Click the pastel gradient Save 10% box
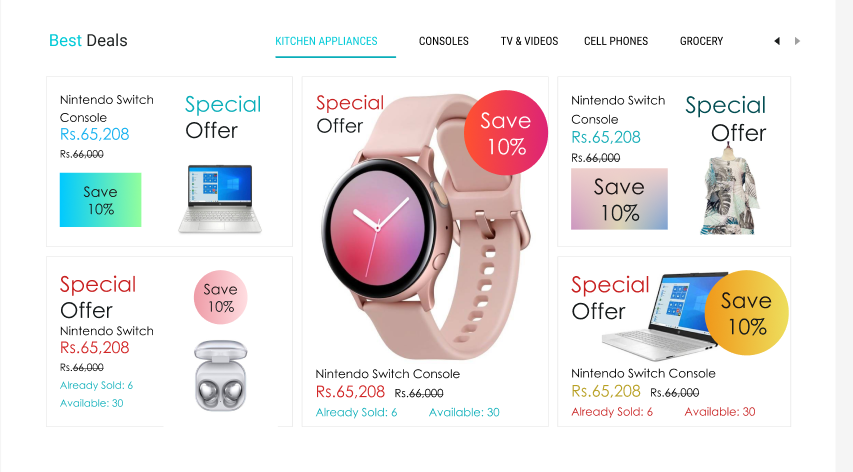The height and width of the screenshot is (472, 853). [x=619, y=199]
